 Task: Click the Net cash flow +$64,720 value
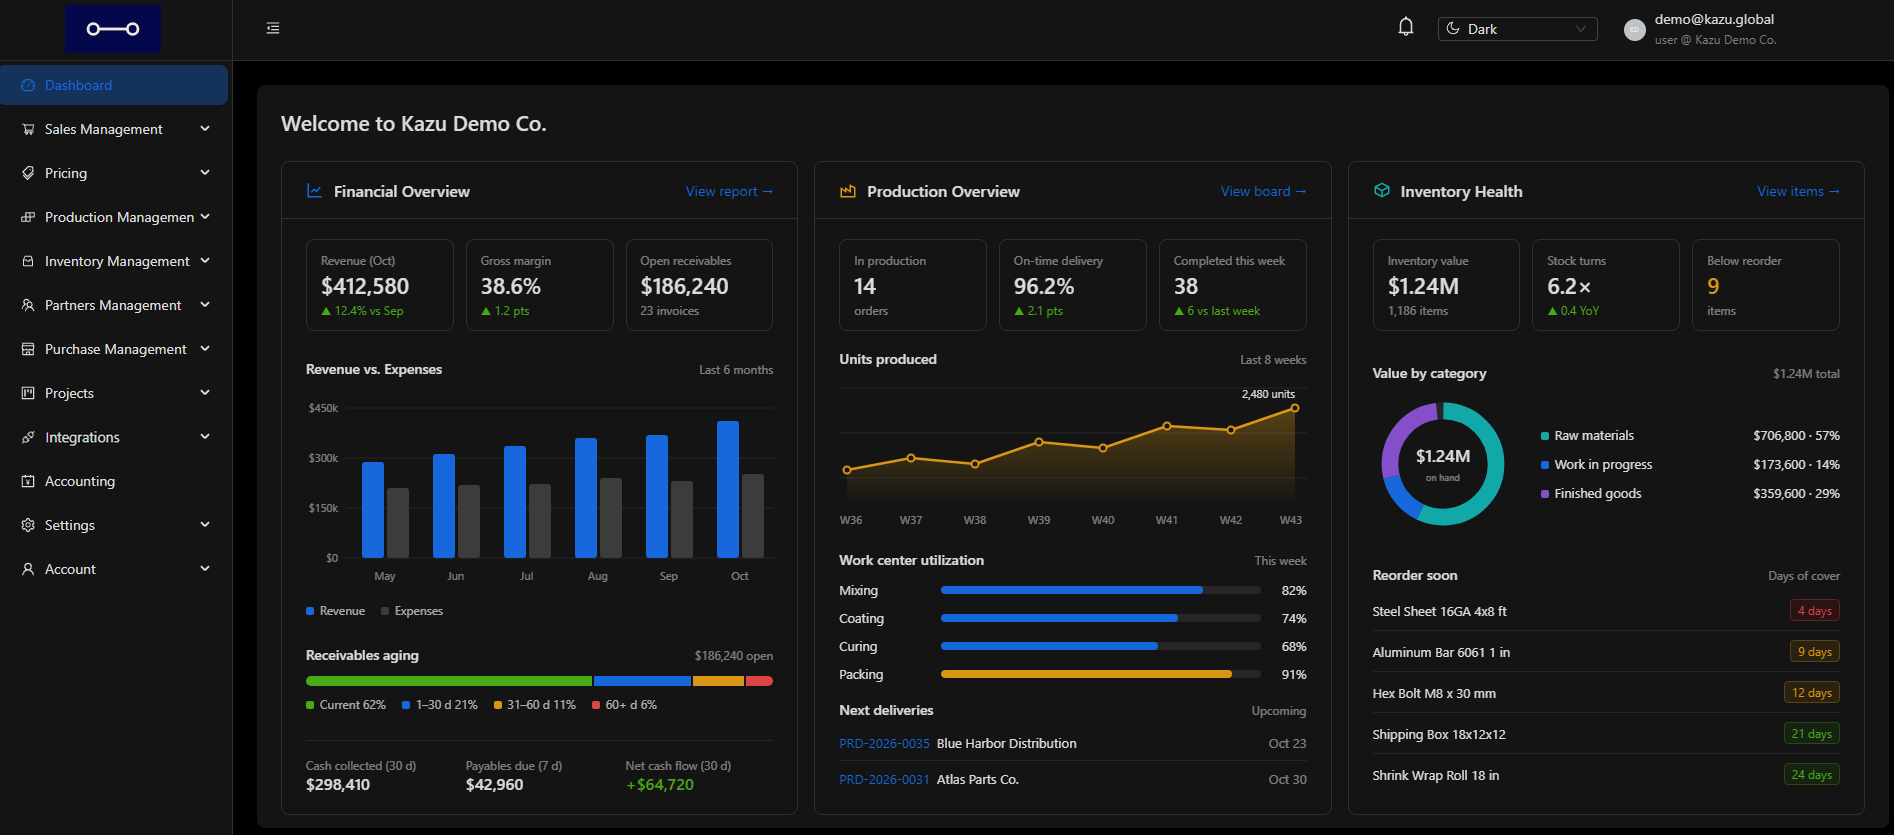coord(660,785)
